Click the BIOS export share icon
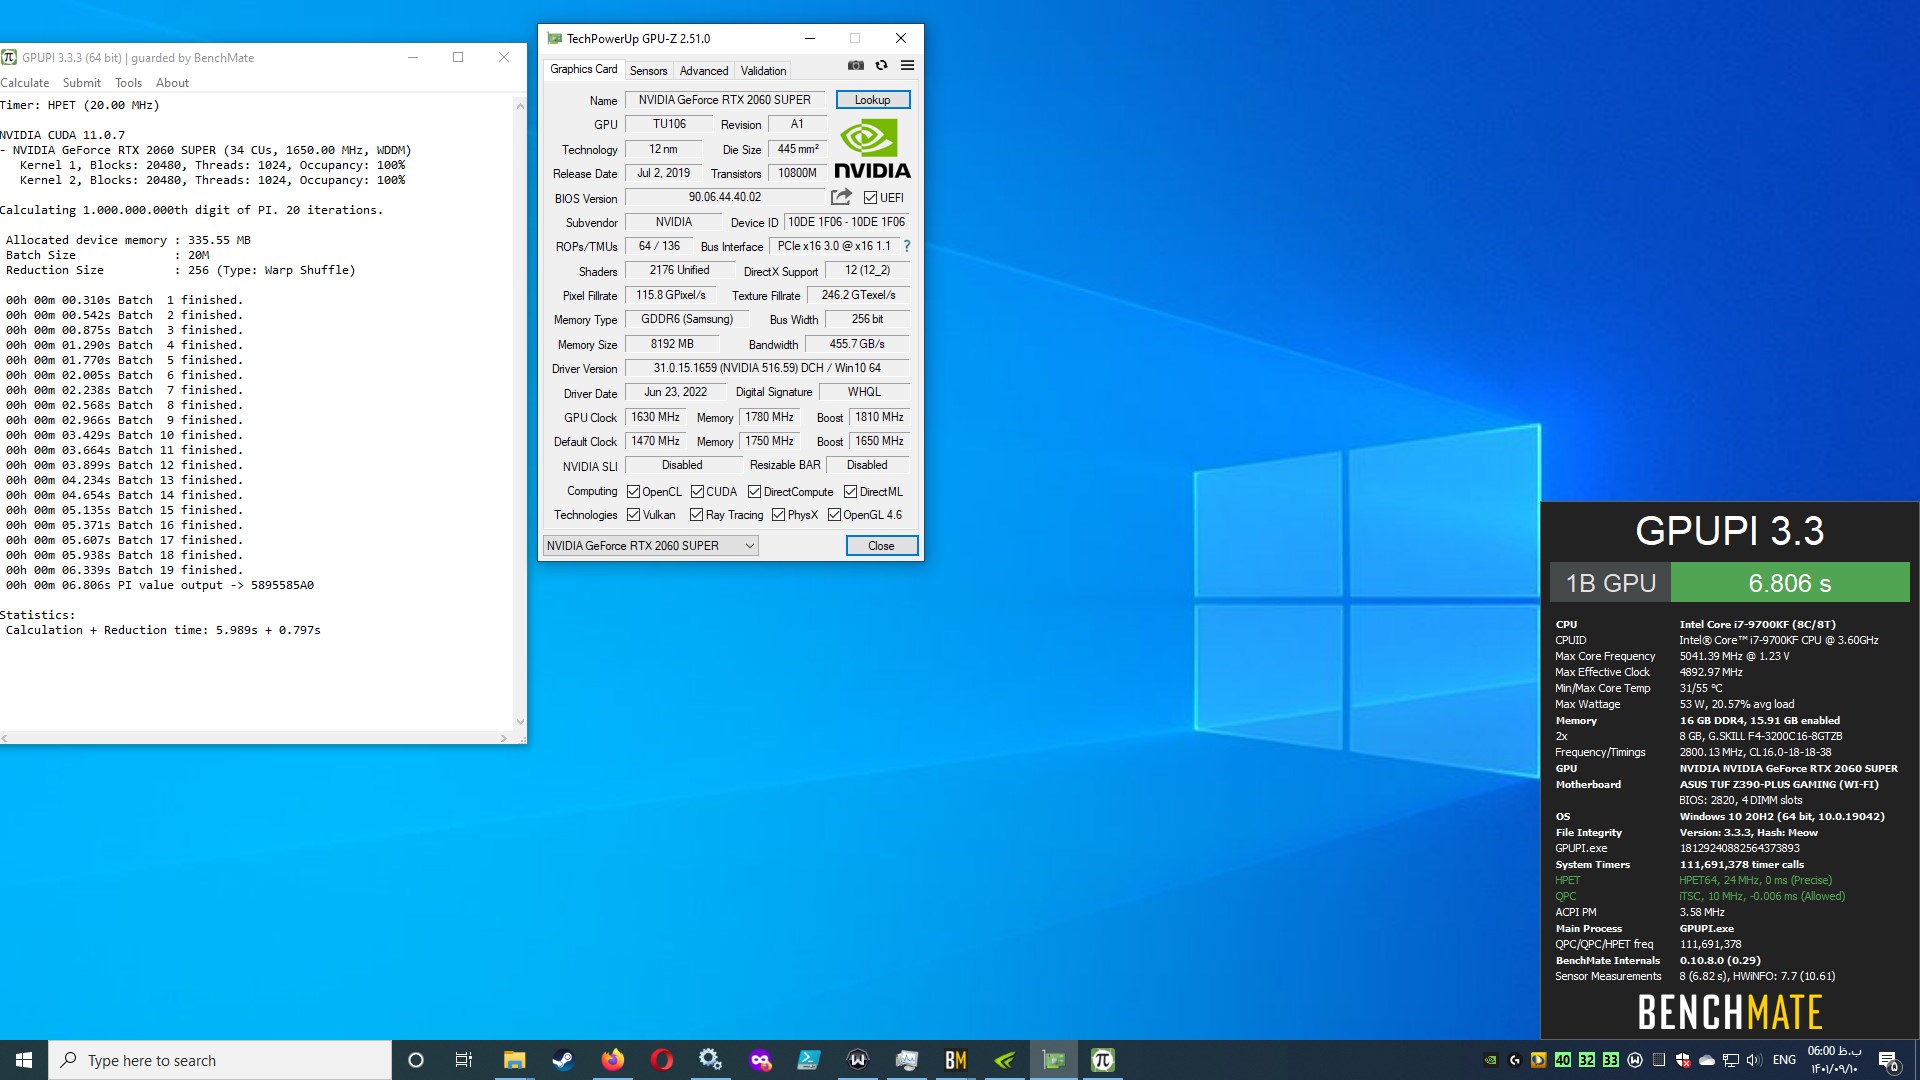1920x1080 pixels. point(841,197)
